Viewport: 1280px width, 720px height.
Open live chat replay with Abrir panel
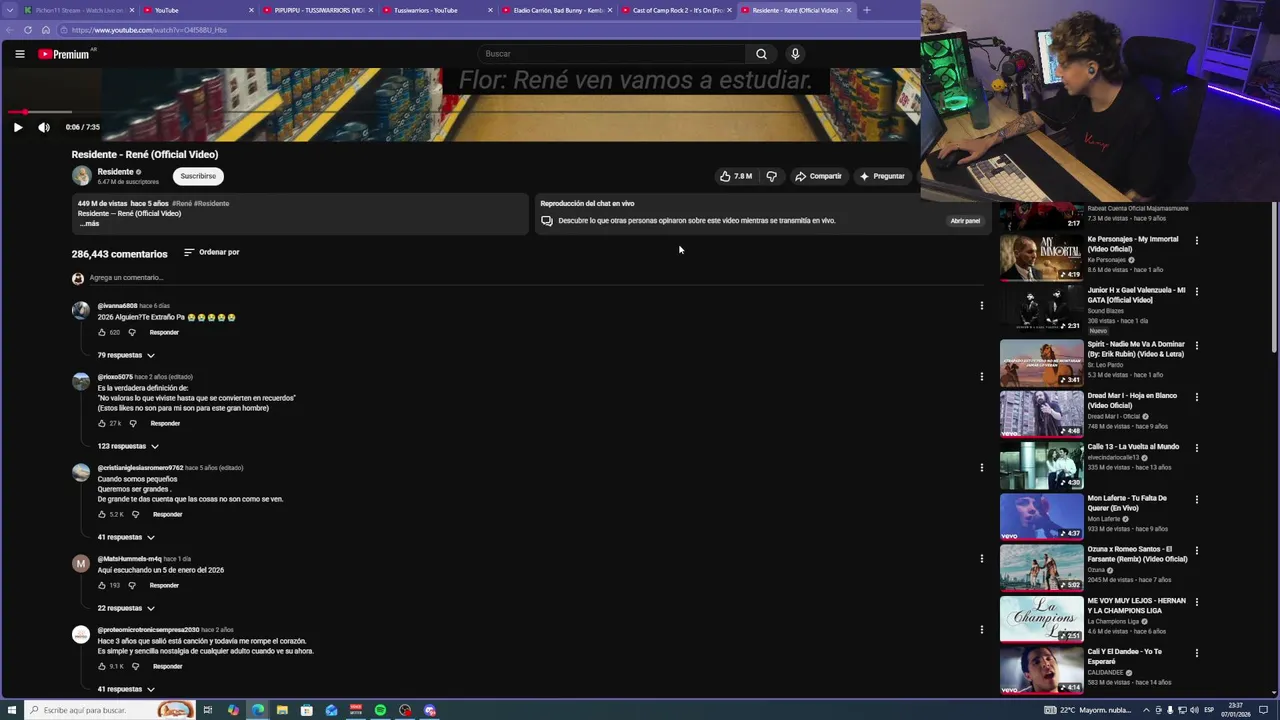(x=965, y=220)
